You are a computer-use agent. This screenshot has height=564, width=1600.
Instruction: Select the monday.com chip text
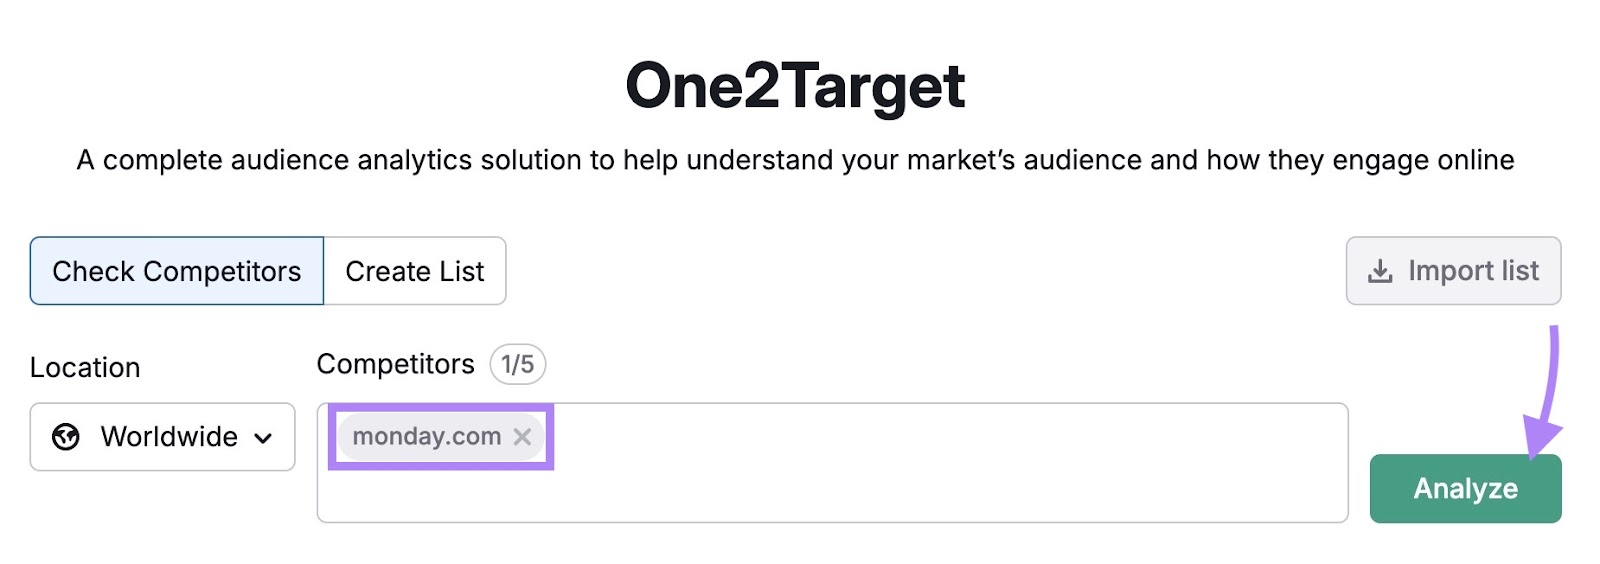coord(426,437)
